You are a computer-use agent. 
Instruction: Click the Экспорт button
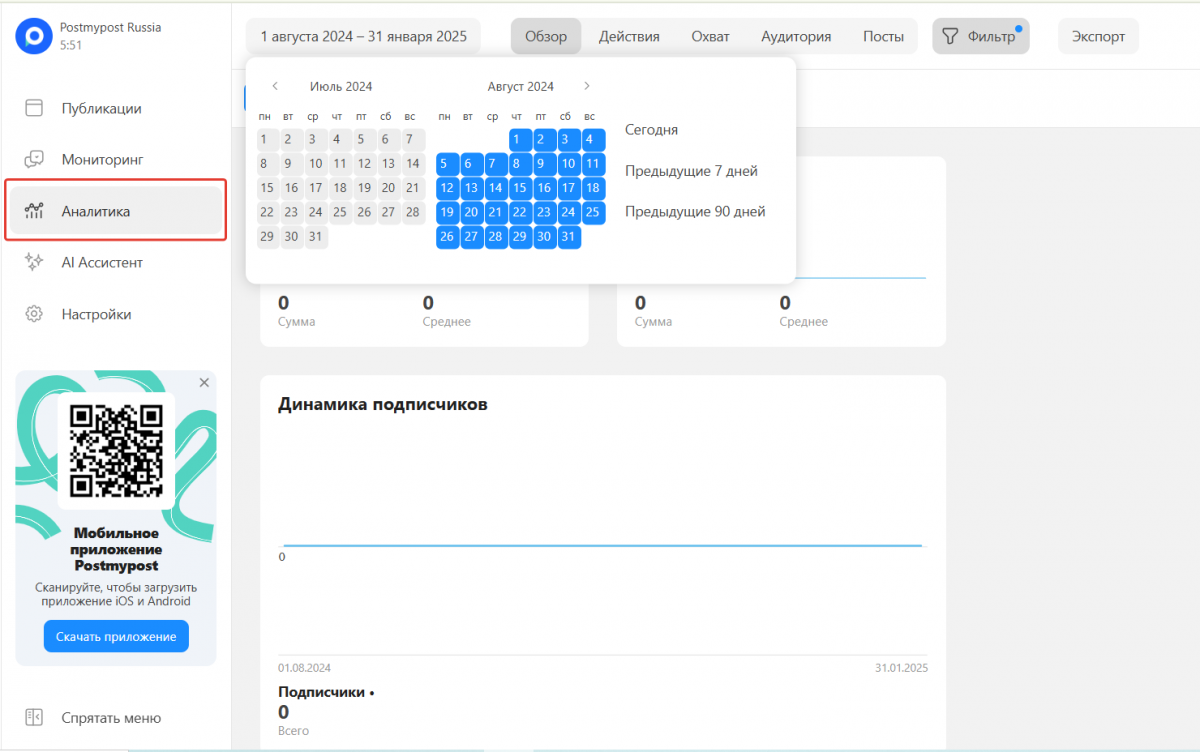coord(1098,37)
